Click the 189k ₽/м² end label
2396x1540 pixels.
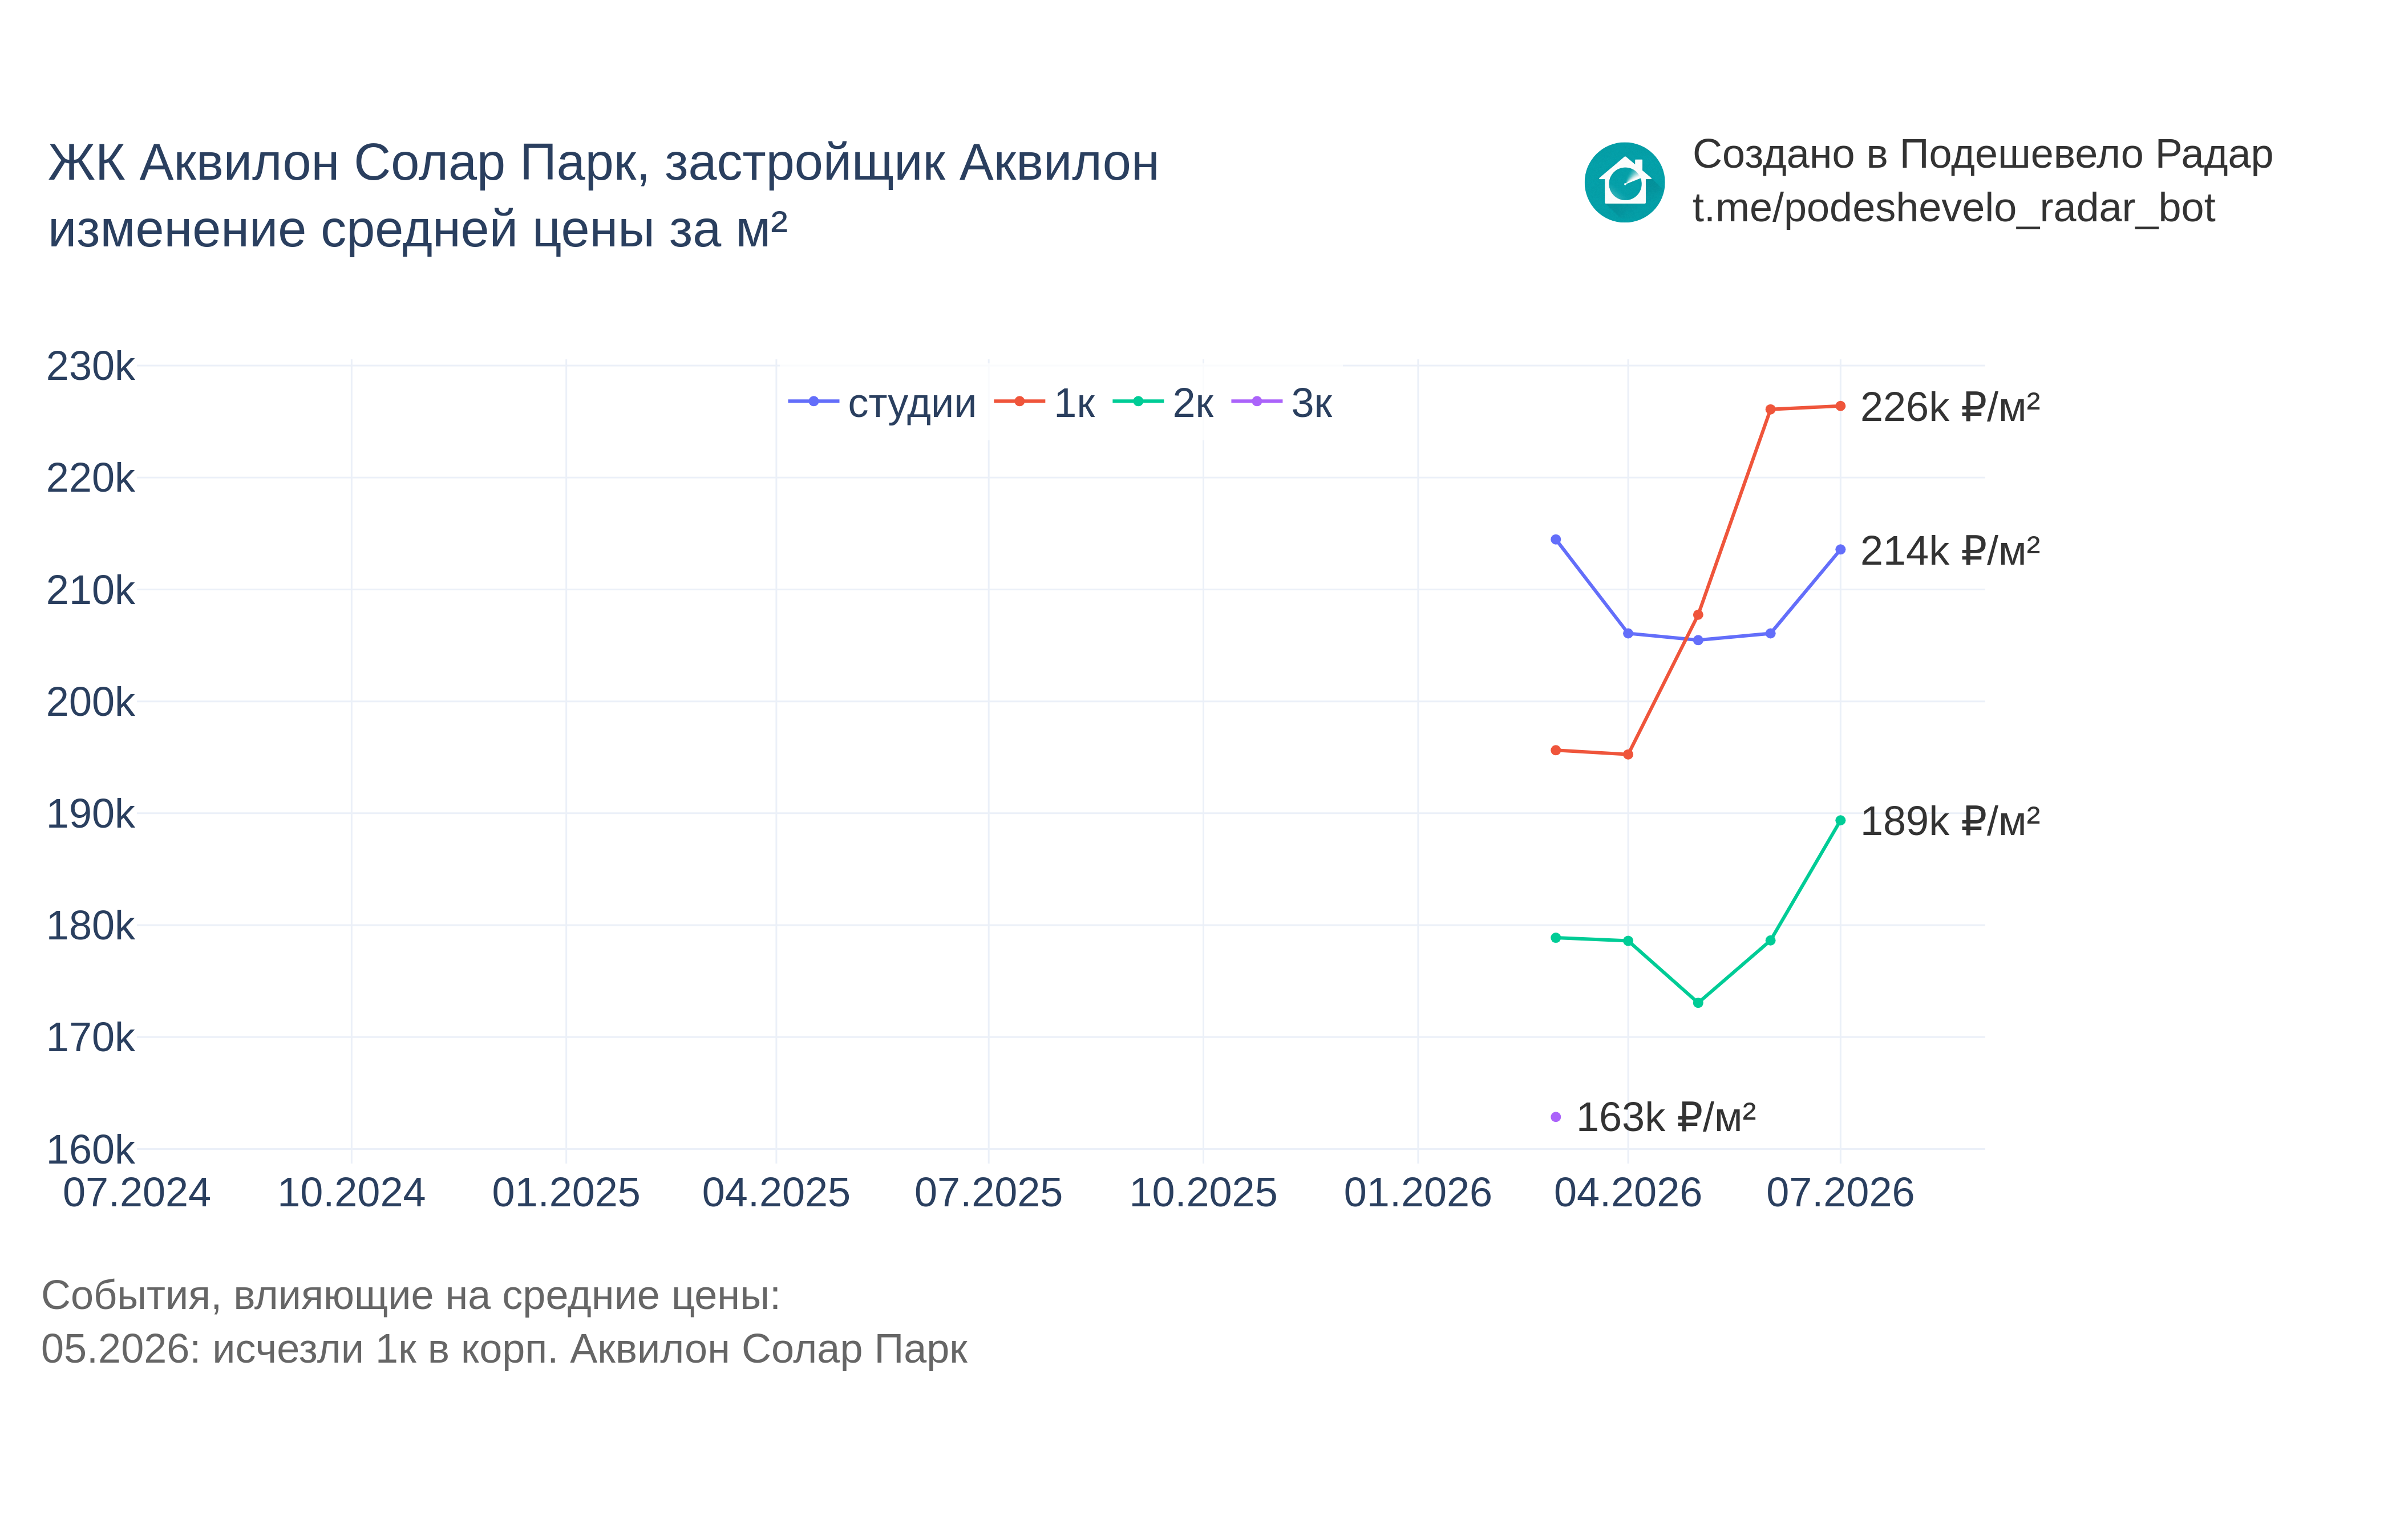[x=1949, y=821]
